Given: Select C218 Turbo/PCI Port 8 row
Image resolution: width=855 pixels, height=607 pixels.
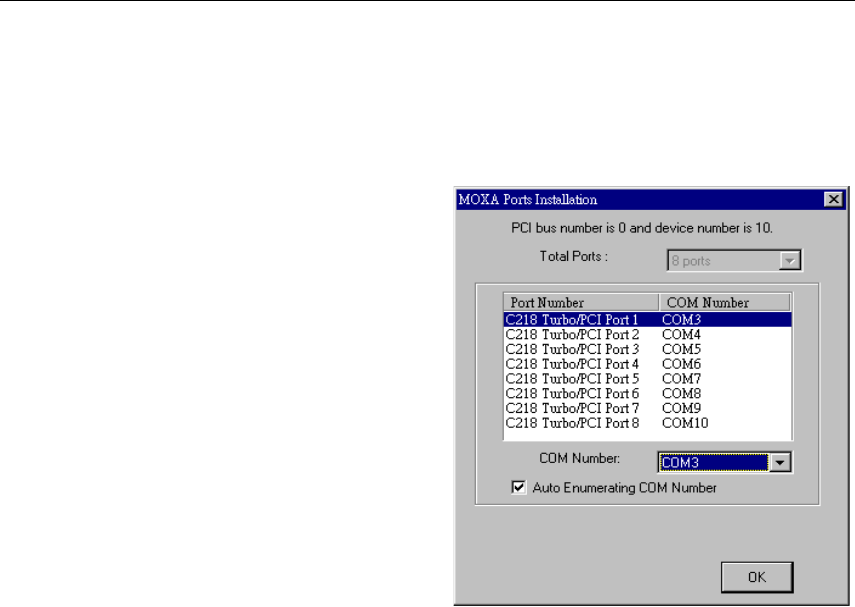Looking at the screenshot, I should (647, 423).
